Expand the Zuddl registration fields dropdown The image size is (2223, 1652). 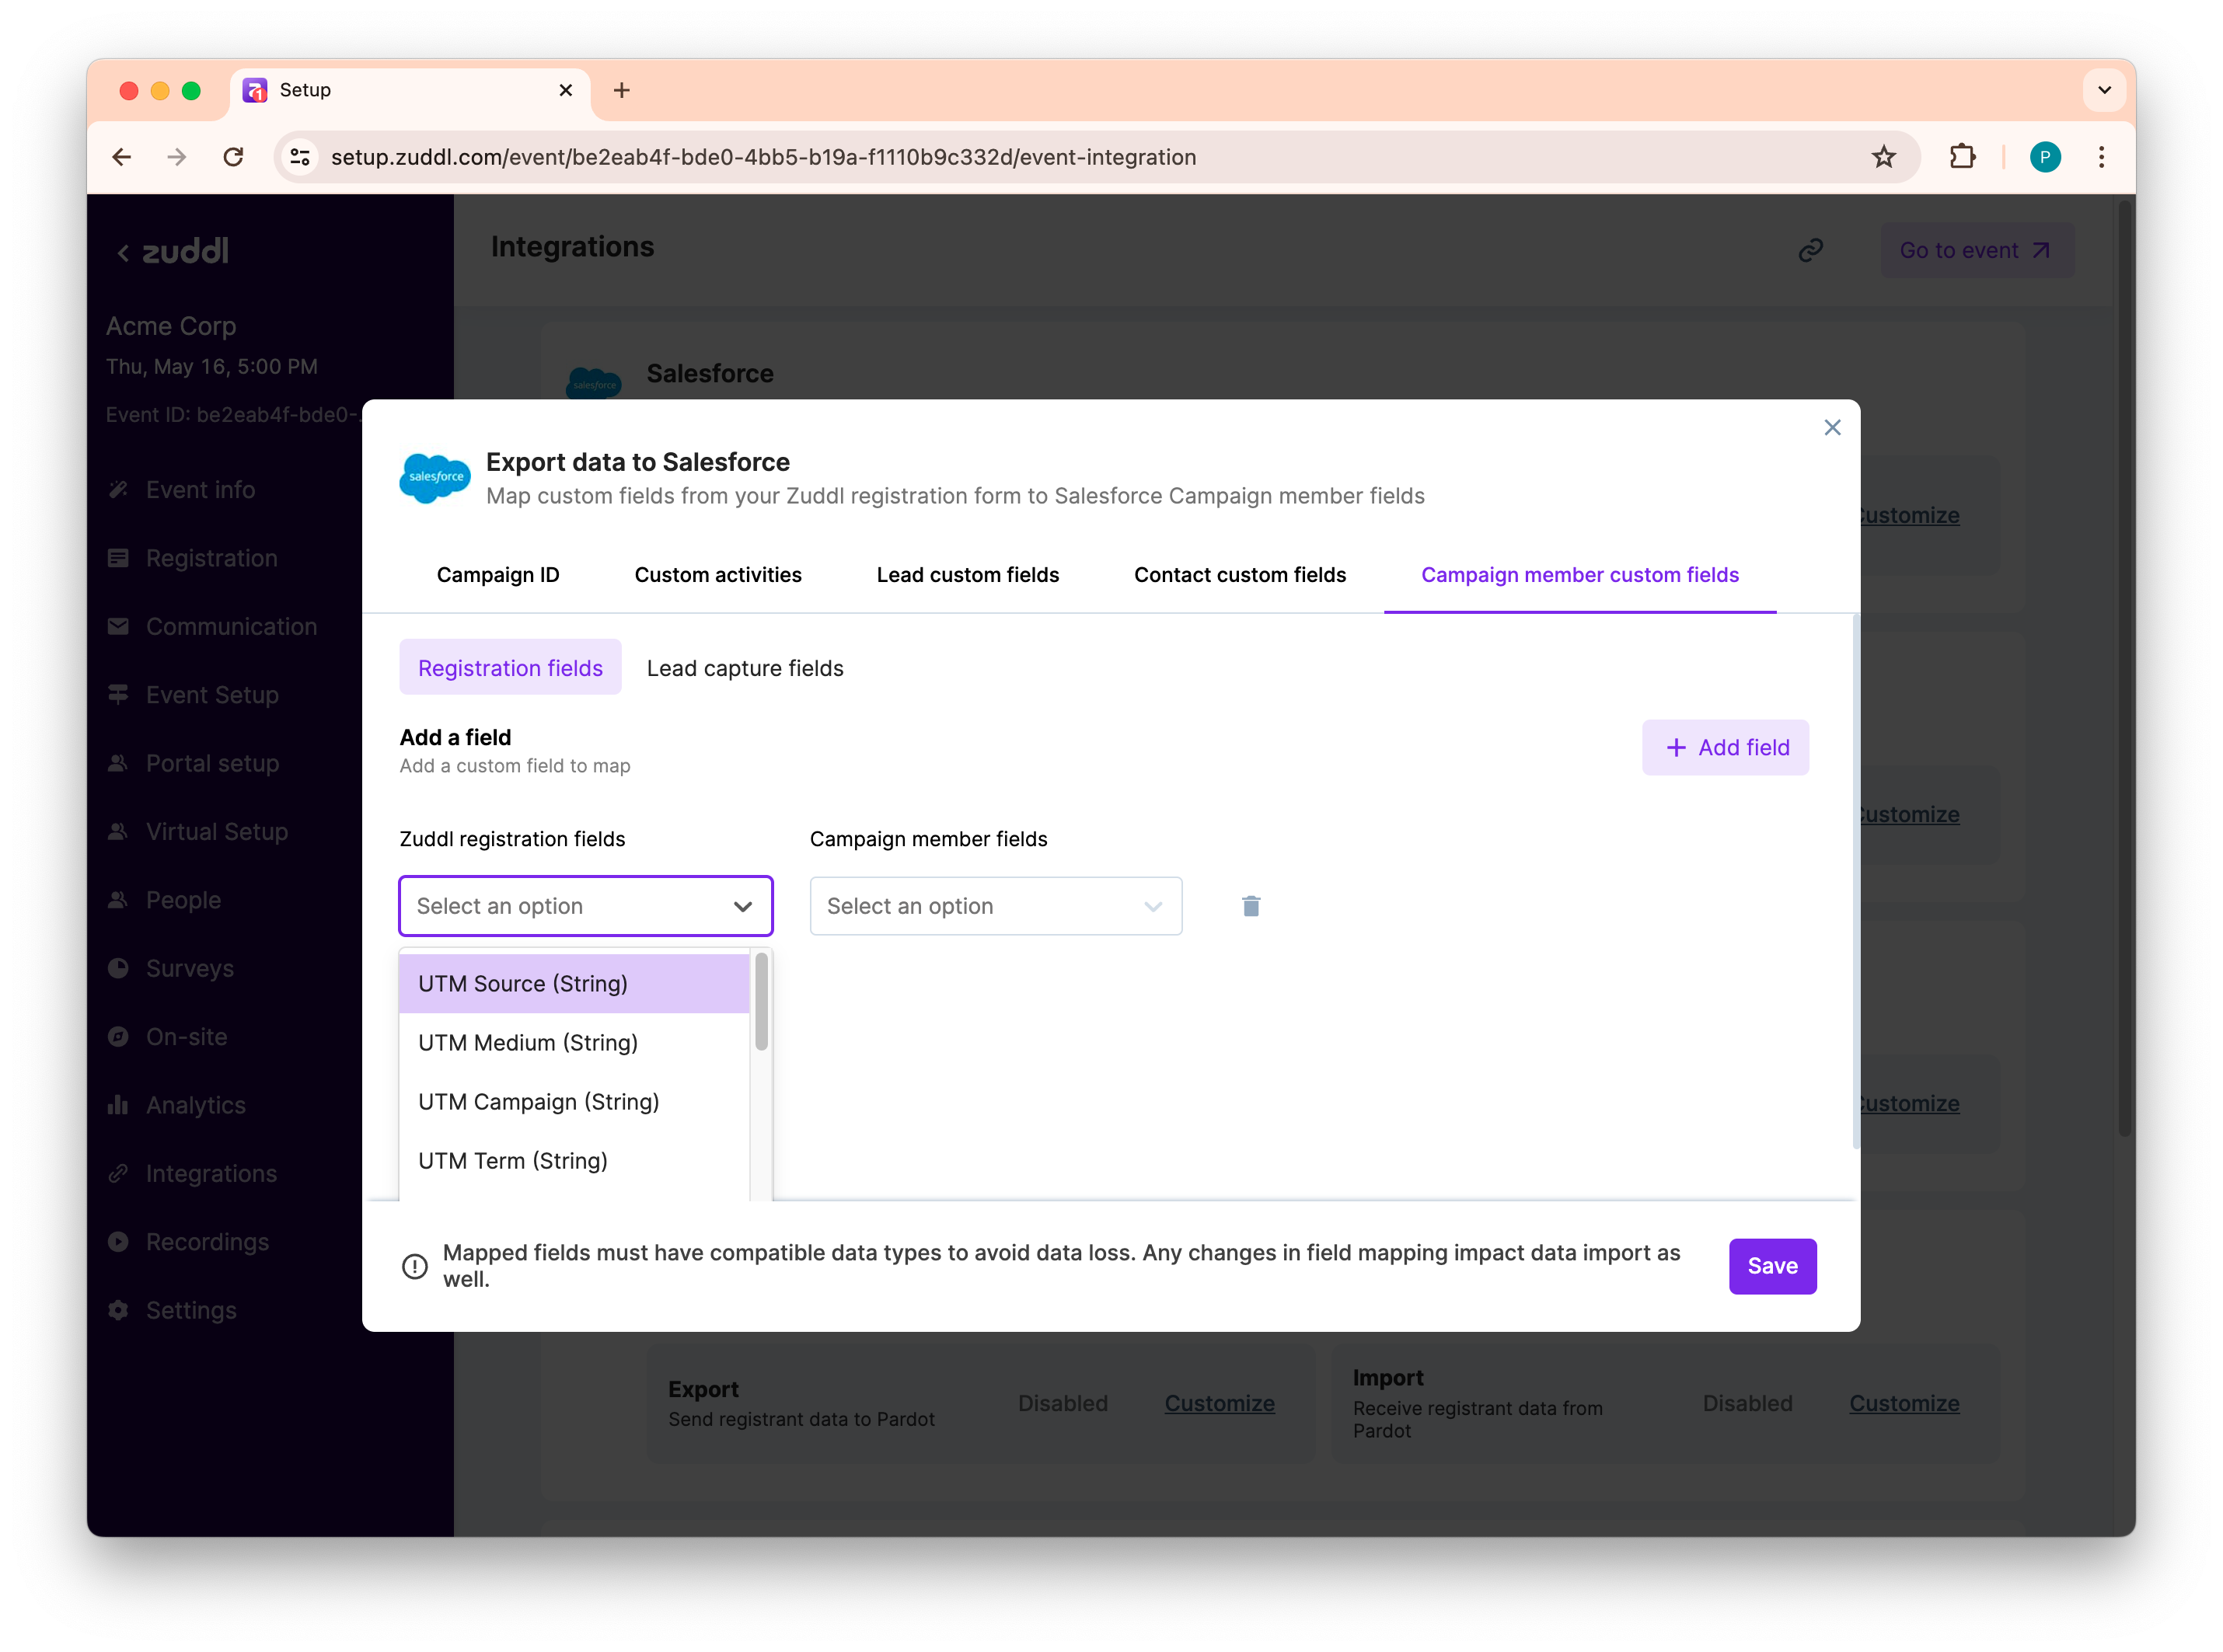coord(585,906)
